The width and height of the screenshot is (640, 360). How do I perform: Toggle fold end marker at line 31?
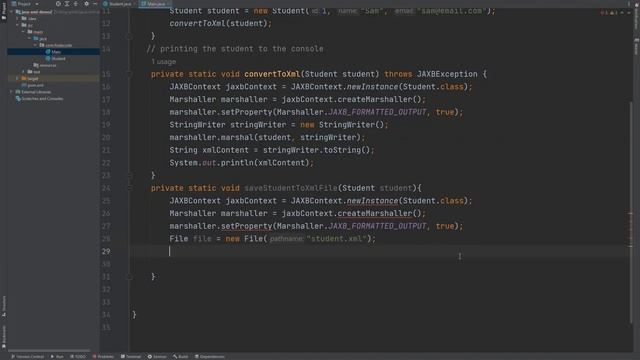(129, 277)
